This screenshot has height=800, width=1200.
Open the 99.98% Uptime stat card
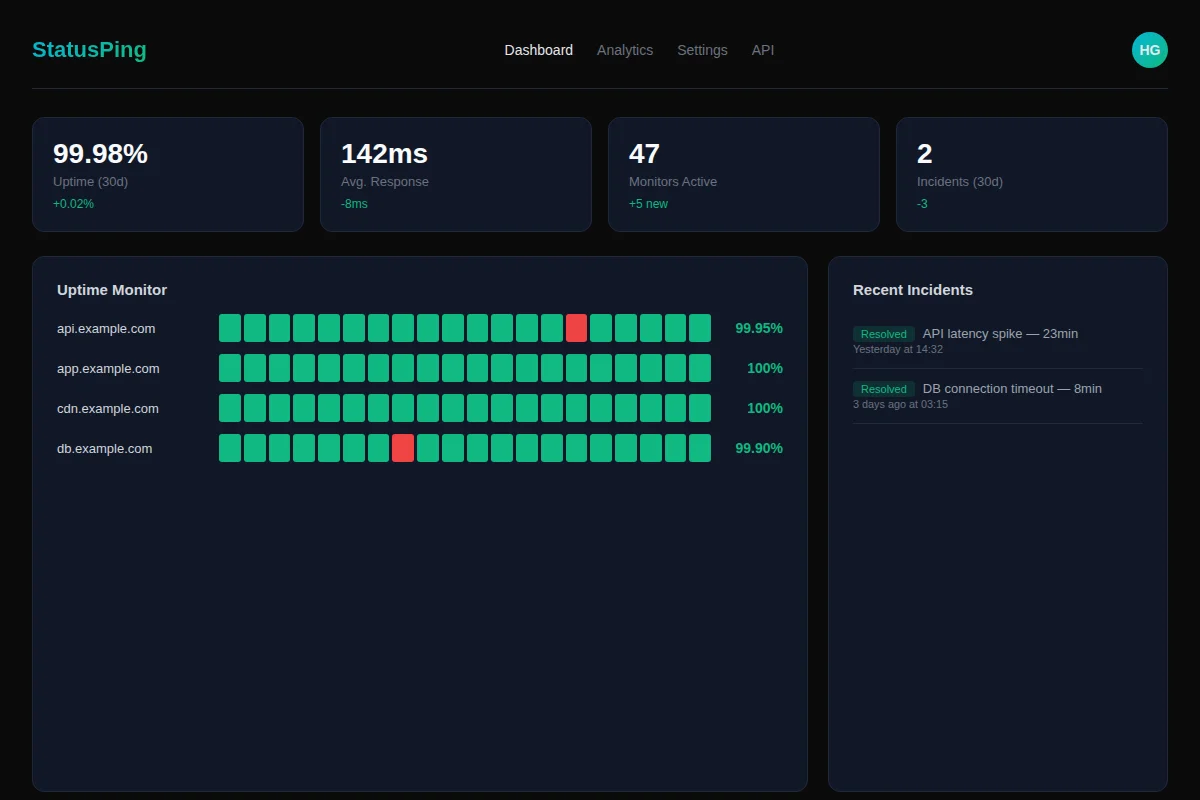click(x=167, y=174)
